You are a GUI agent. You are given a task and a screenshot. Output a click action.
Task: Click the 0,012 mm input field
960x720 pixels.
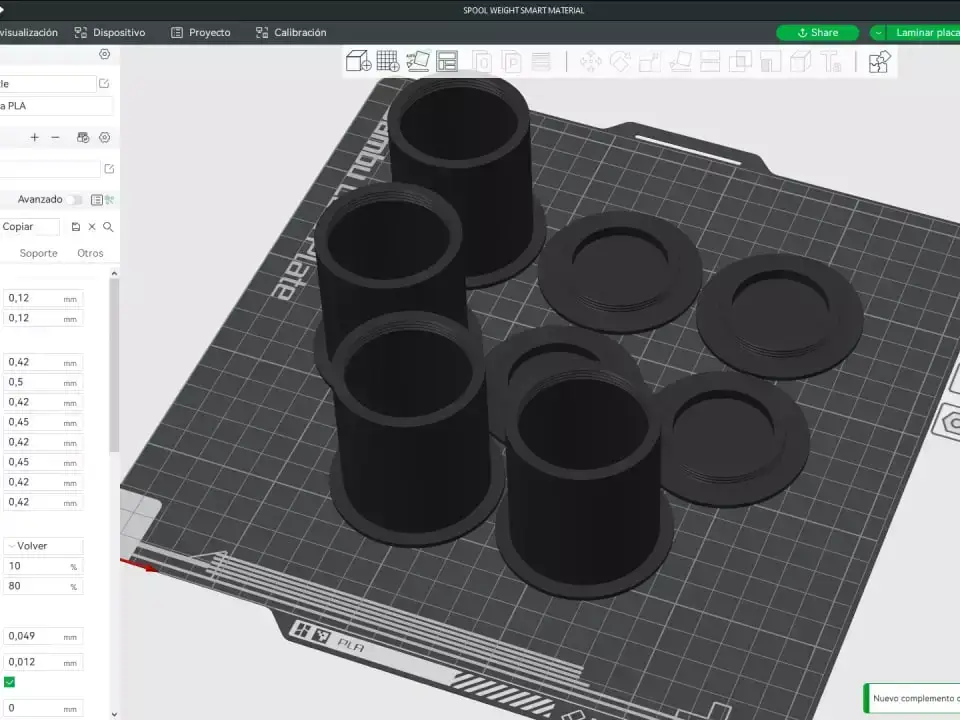coord(43,662)
